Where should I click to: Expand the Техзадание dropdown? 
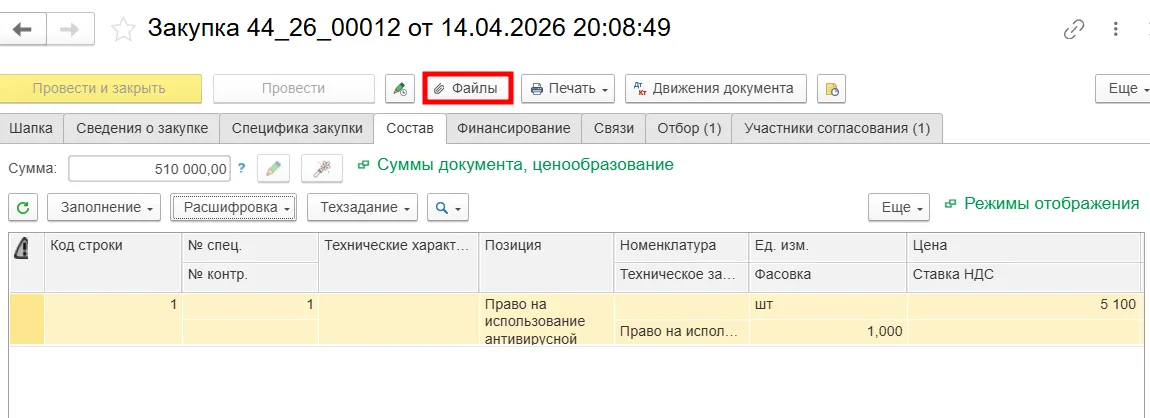click(x=362, y=208)
